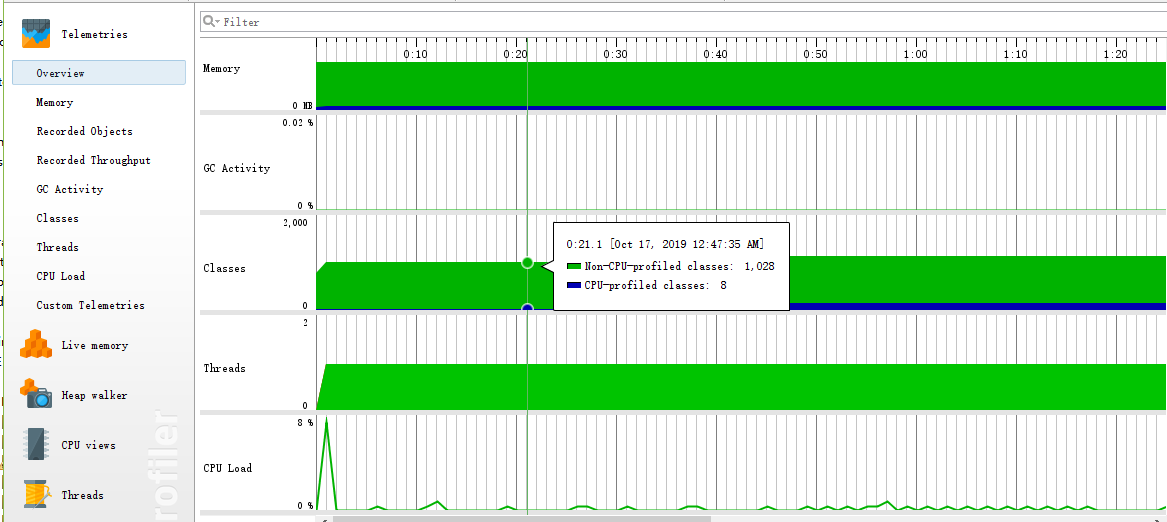
Task: Click the Filter magnifier icon
Action: pos(208,22)
